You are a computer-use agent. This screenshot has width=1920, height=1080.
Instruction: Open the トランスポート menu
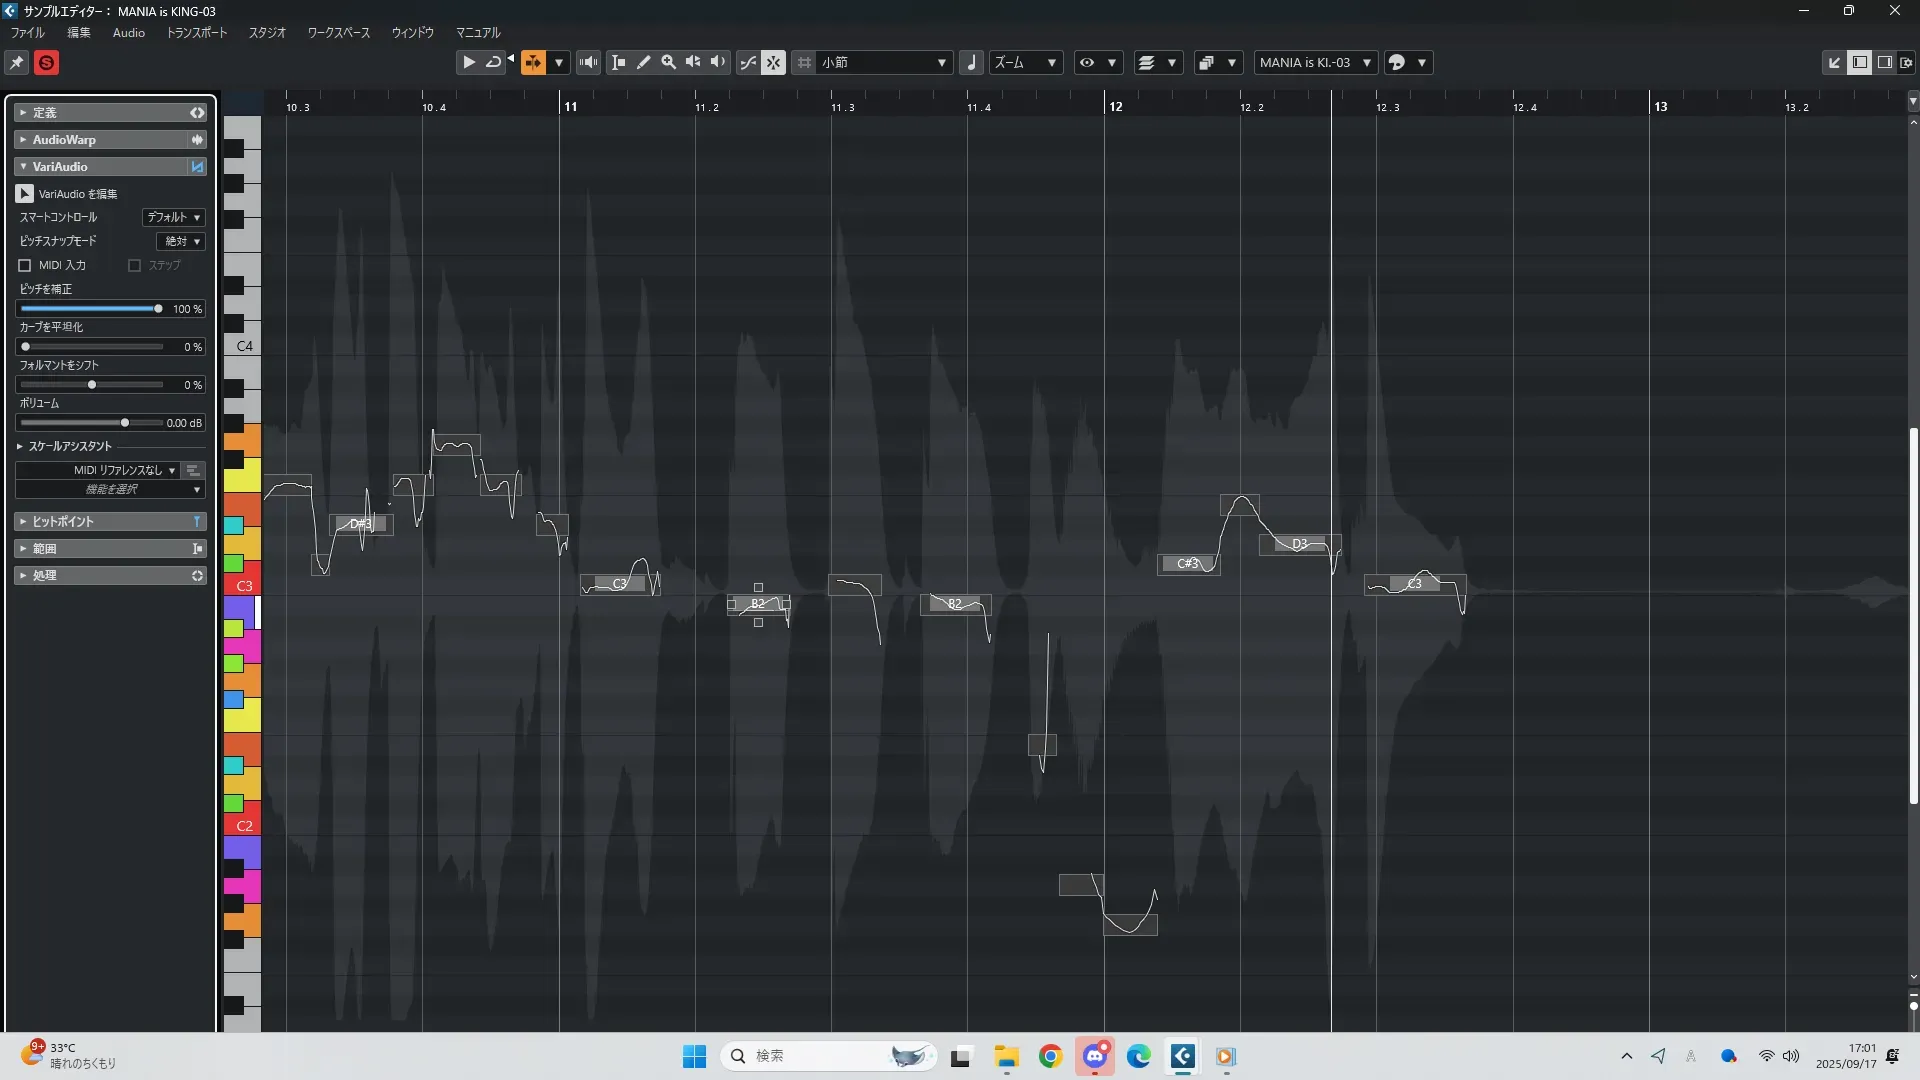pos(196,33)
